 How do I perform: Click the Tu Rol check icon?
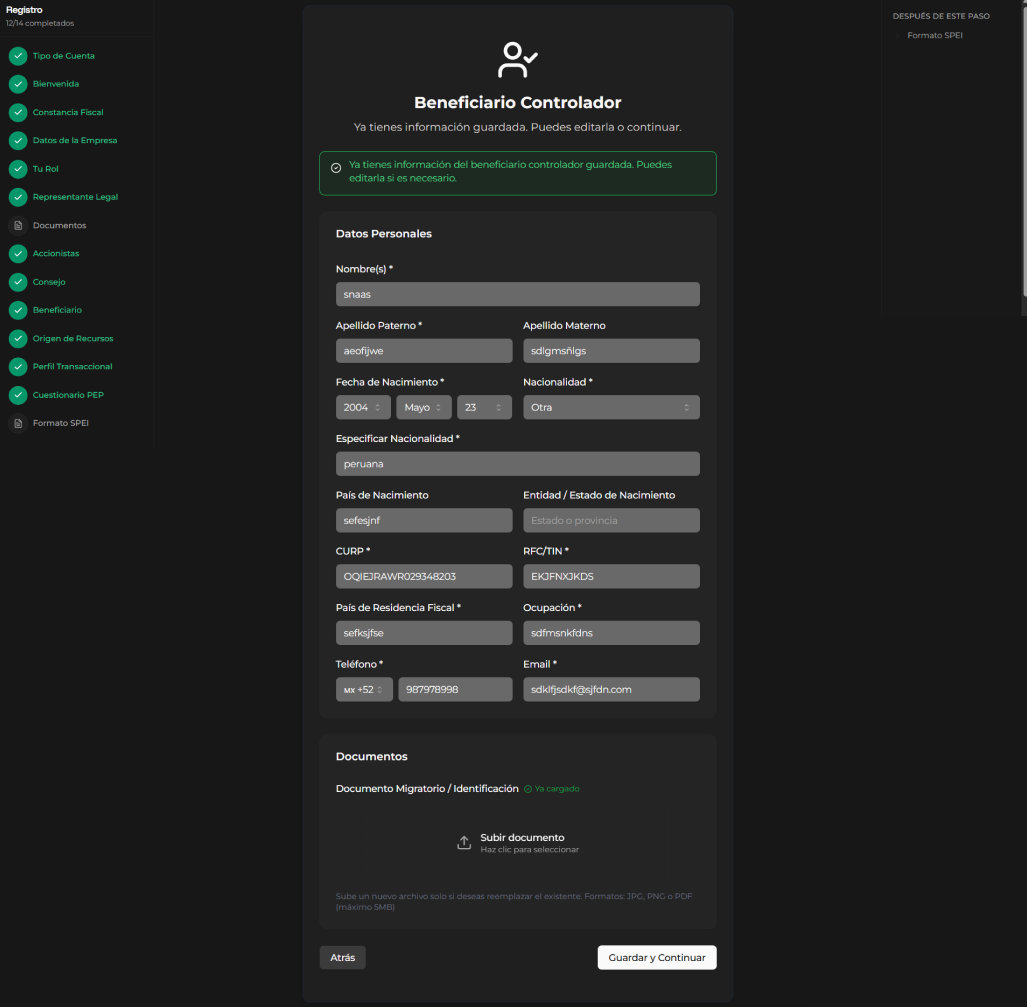(18, 168)
